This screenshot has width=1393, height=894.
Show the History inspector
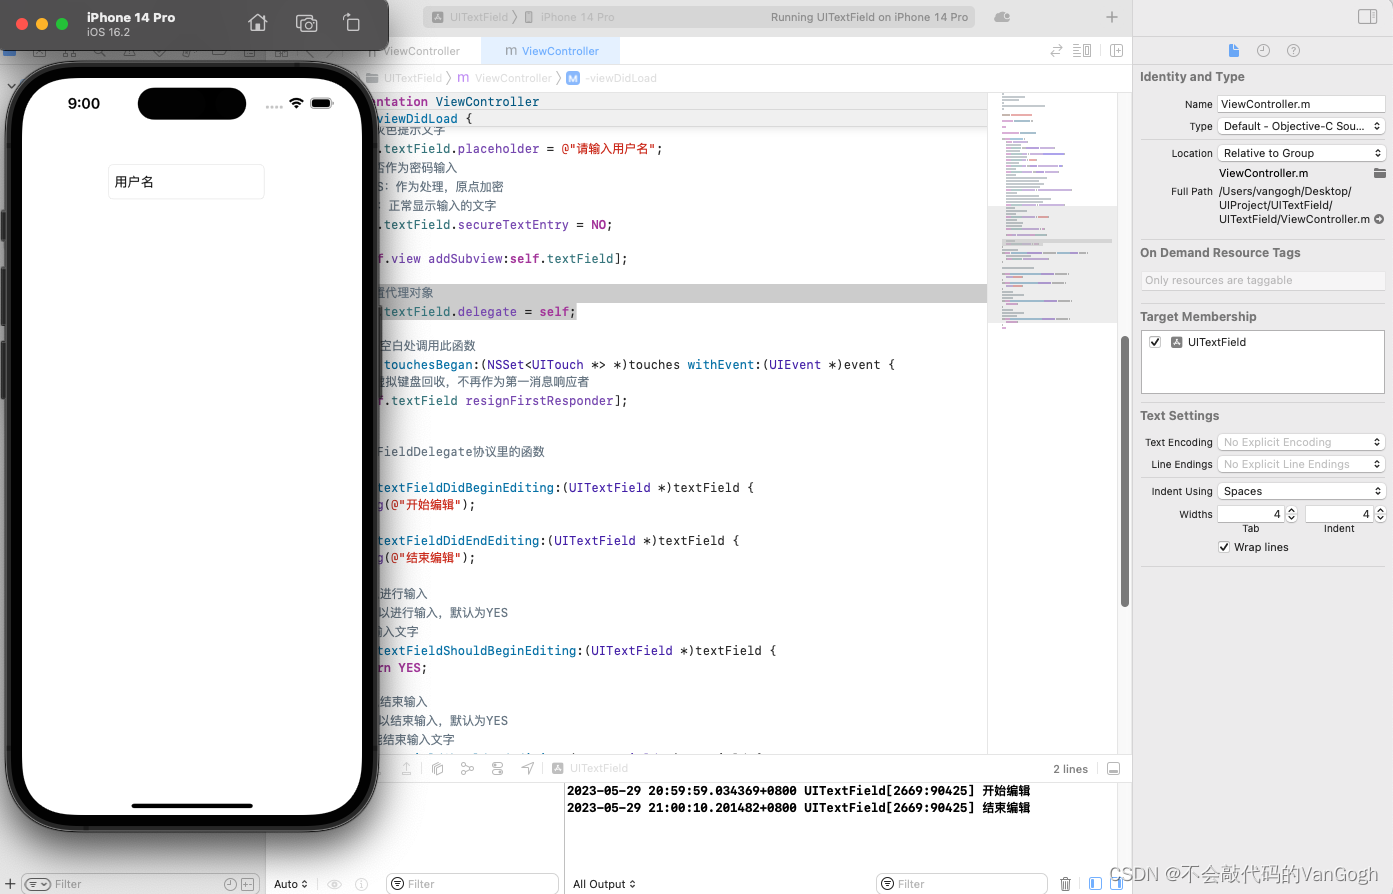point(1263,50)
